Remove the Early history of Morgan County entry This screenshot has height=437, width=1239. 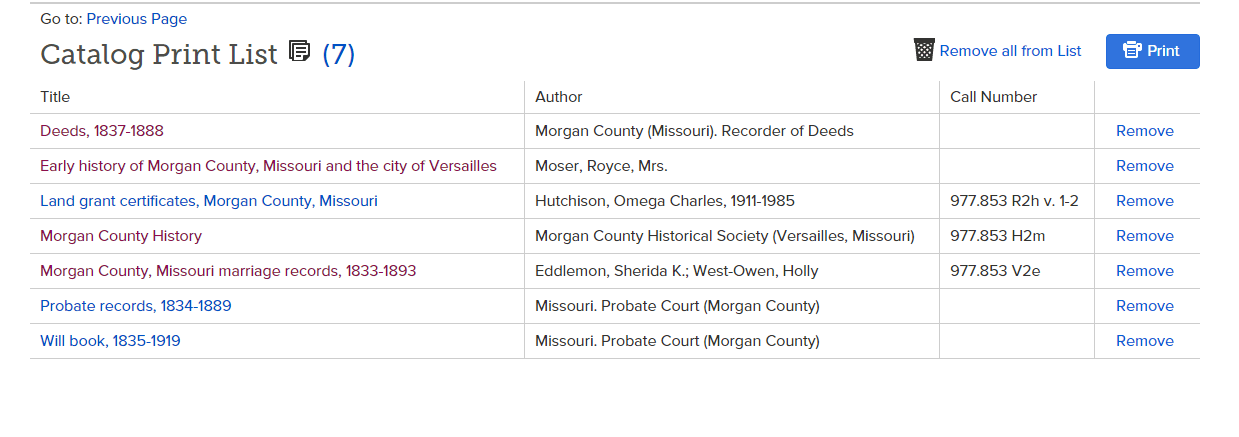coord(1145,166)
